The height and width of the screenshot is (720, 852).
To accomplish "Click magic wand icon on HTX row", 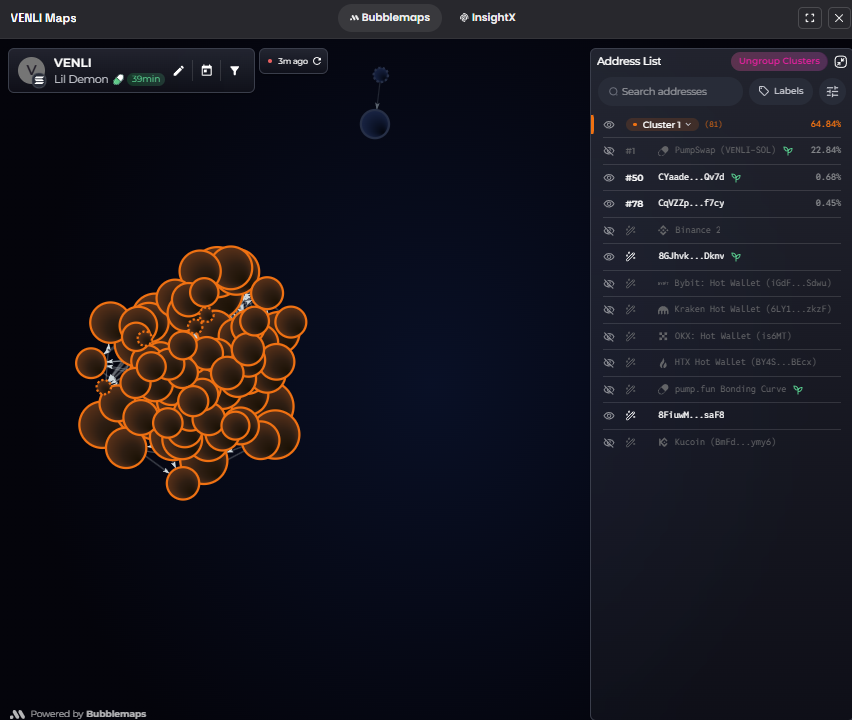I will click(630, 362).
